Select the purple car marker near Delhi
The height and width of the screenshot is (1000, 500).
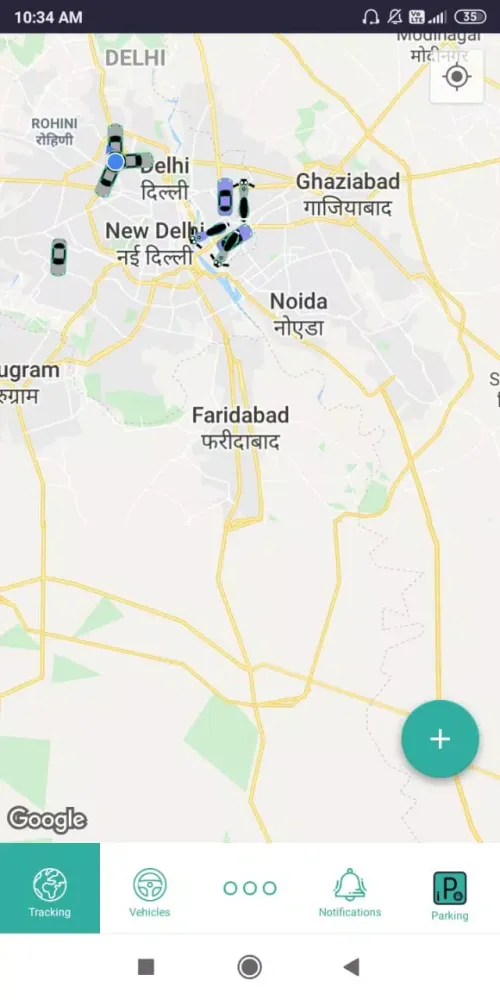(225, 196)
